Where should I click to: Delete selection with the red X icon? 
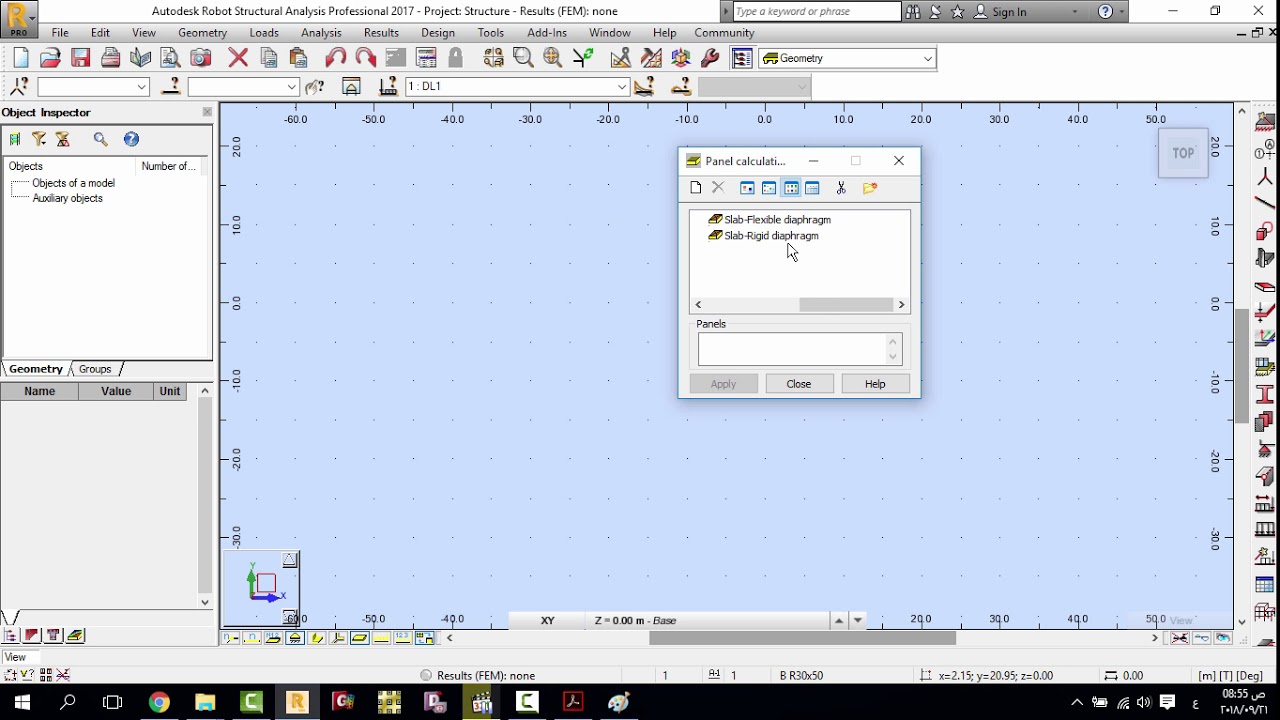(238, 58)
